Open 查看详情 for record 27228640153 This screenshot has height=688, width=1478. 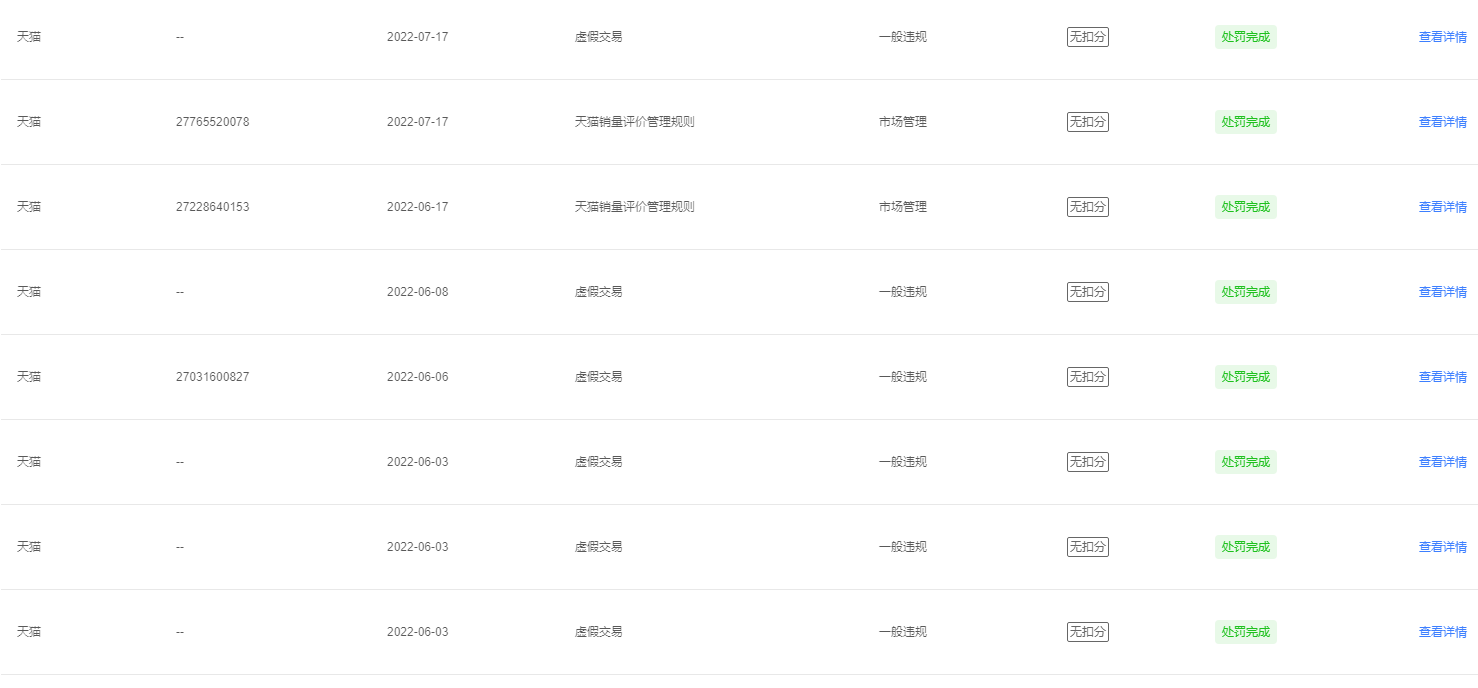click(1442, 207)
